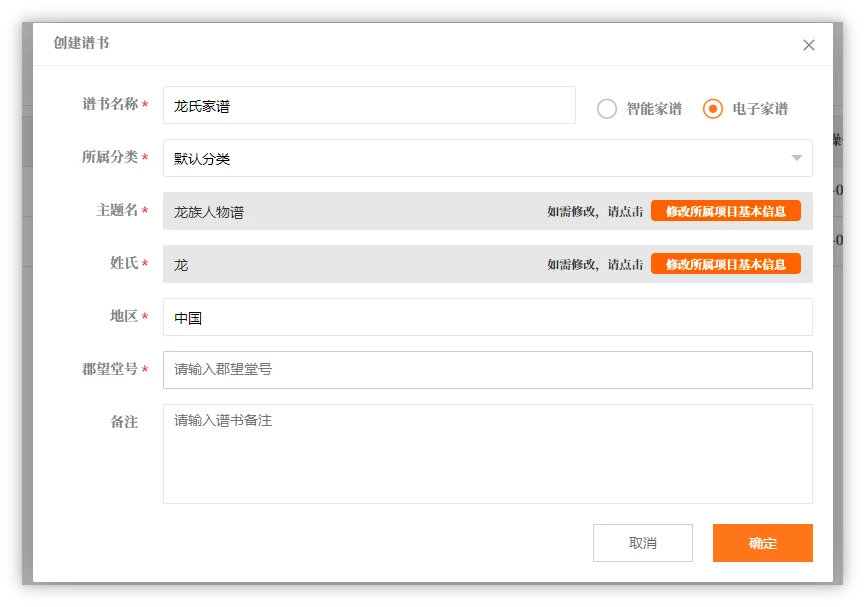Click the 谱书名称 field containing 龙氏家谱

point(369,105)
